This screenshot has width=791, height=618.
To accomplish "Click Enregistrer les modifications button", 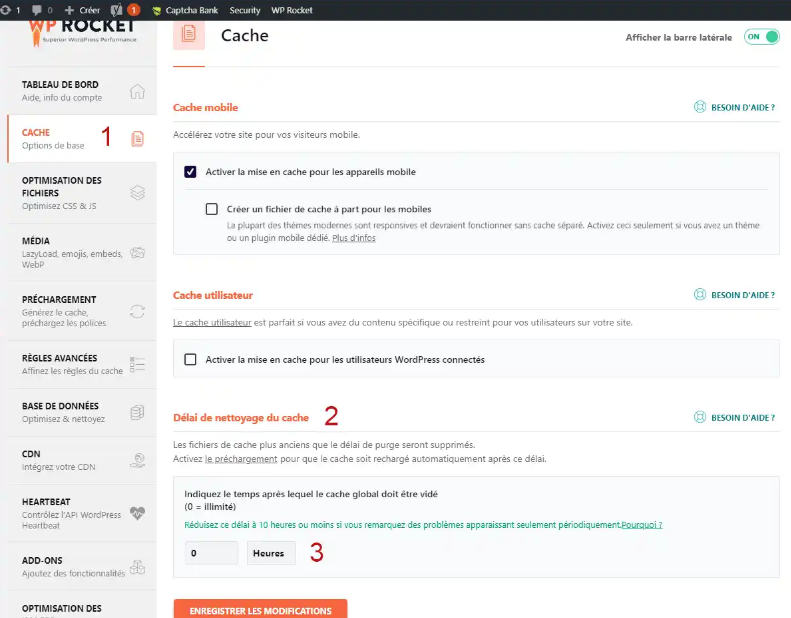I will (x=260, y=609).
